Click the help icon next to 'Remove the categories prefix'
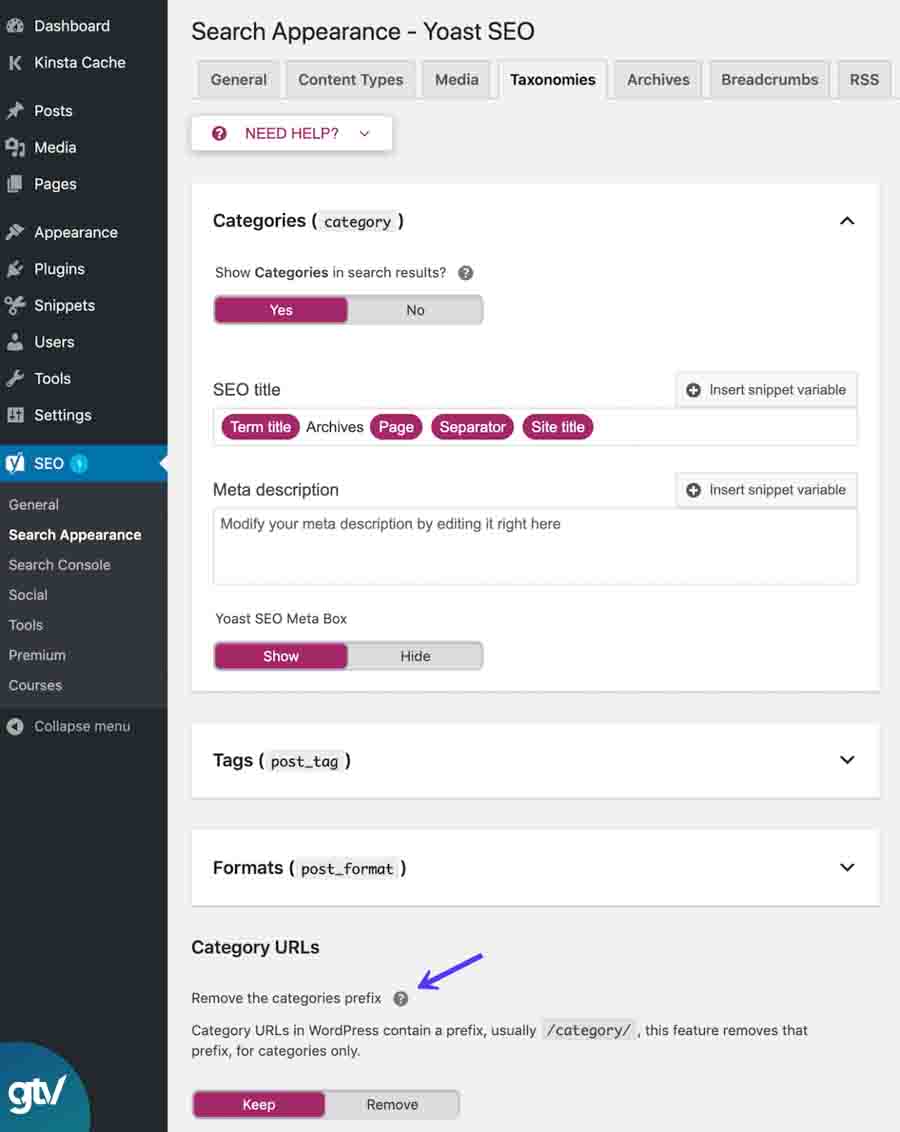 (401, 998)
